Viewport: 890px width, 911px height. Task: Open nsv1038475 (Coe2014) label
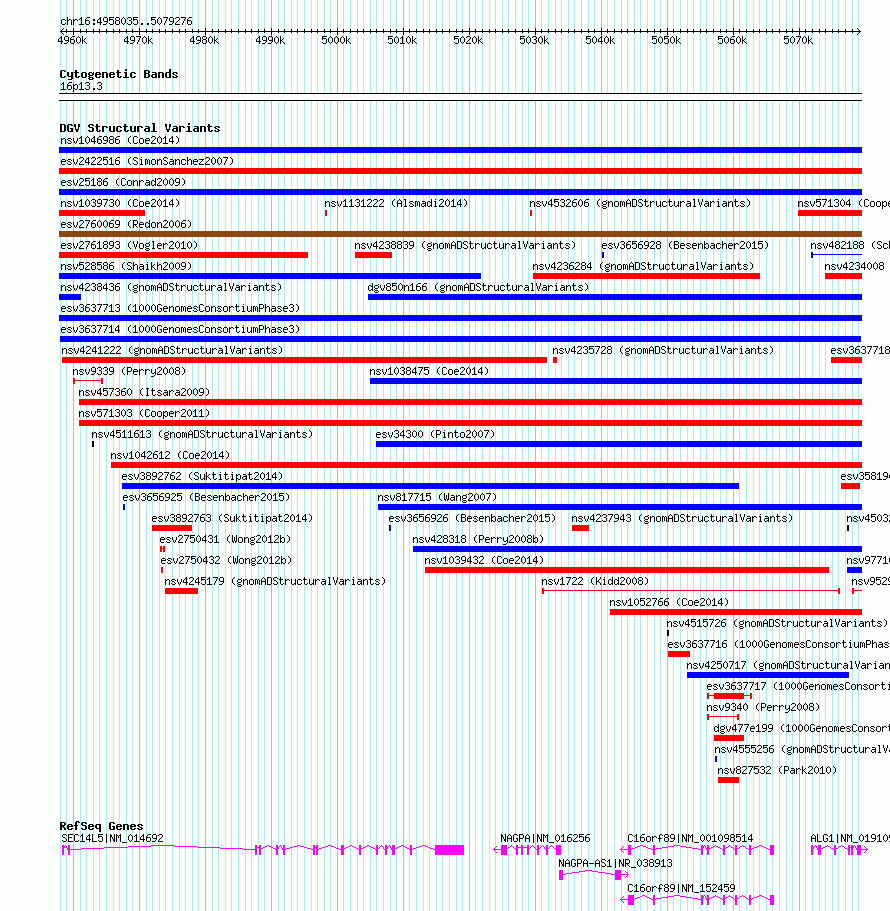click(429, 371)
